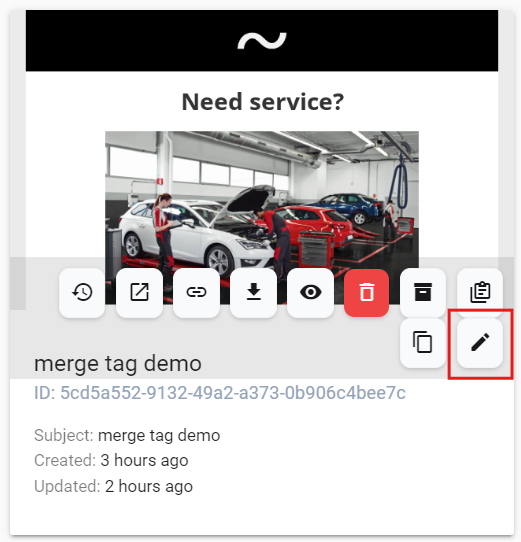Select the template ID link text
This screenshot has width=521, height=542.
tap(220, 393)
